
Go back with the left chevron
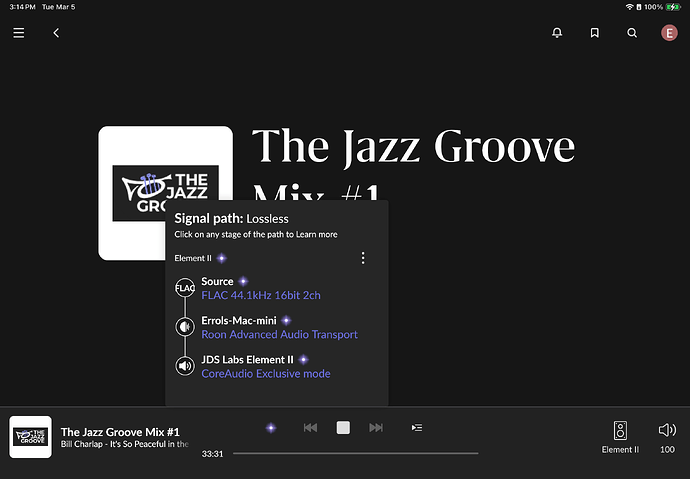click(x=56, y=33)
